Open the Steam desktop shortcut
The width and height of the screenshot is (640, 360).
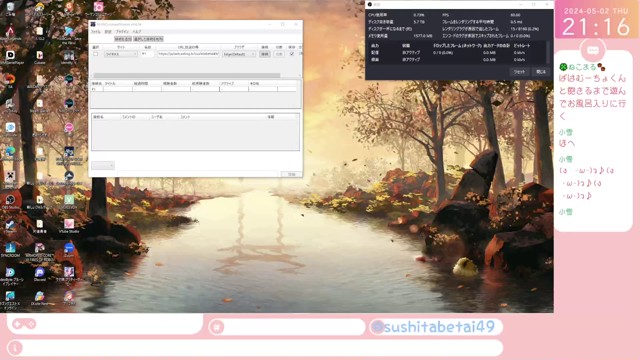[x=11, y=226]
